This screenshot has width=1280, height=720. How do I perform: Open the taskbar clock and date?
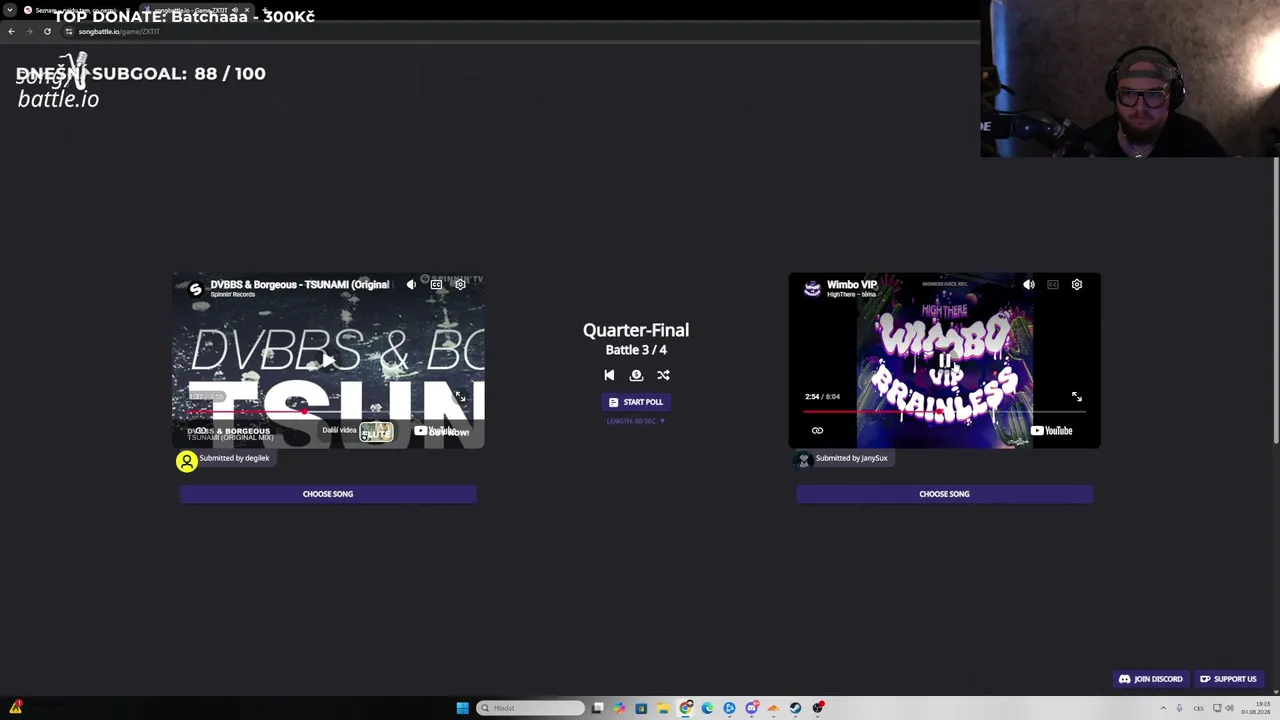click(1255, 708)
